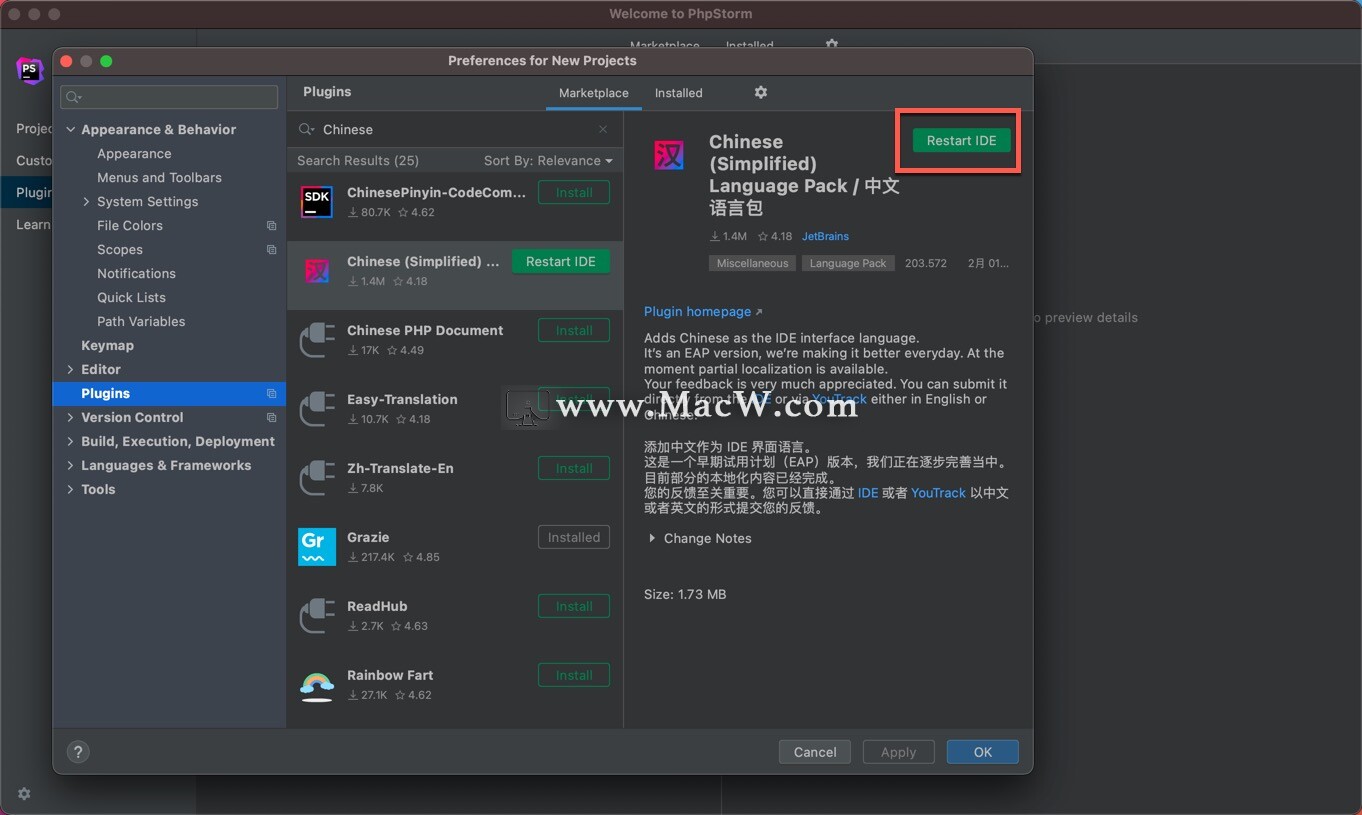Open Quick Lists settings page
The height and width of the screenshot is (815, 1362).
[131, 298]
